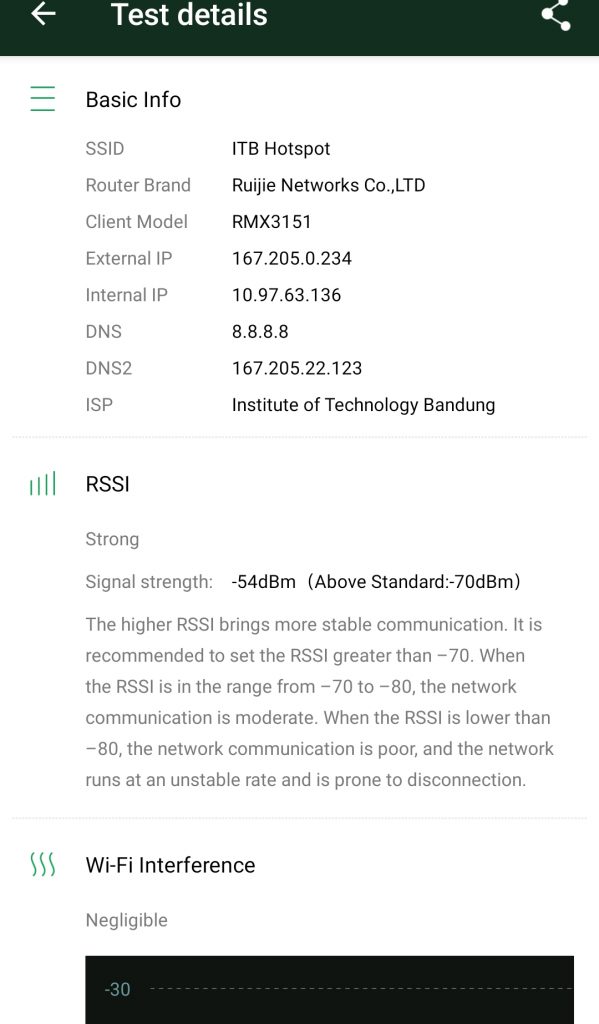
Task: Tap the -54dBm signal strength value
Action: (264, 581)
